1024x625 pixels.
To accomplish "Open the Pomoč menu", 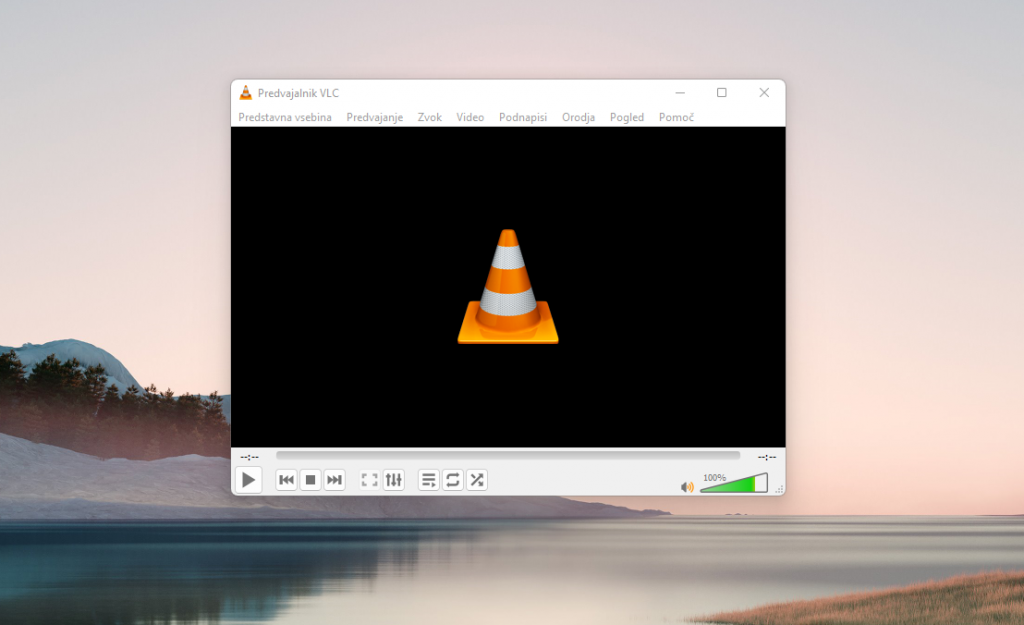I will pyautogui.click(x=676, y=117).
